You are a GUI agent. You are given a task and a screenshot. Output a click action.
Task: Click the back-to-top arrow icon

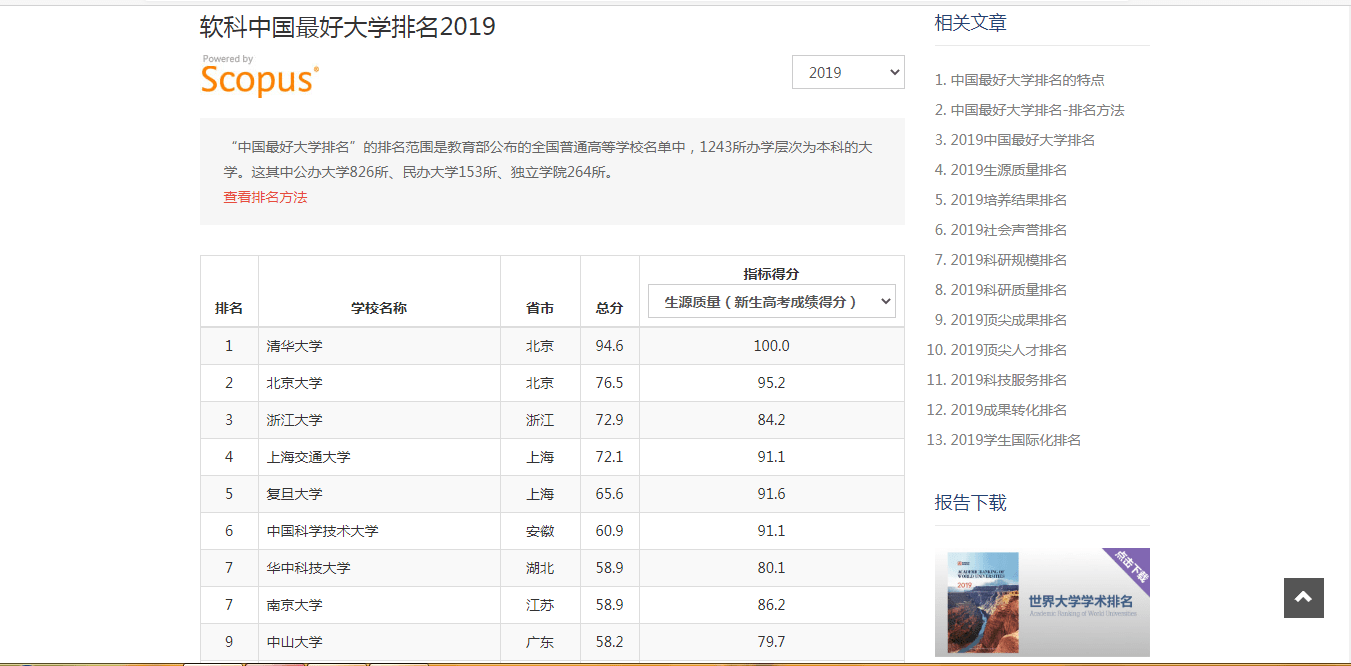1303,597
